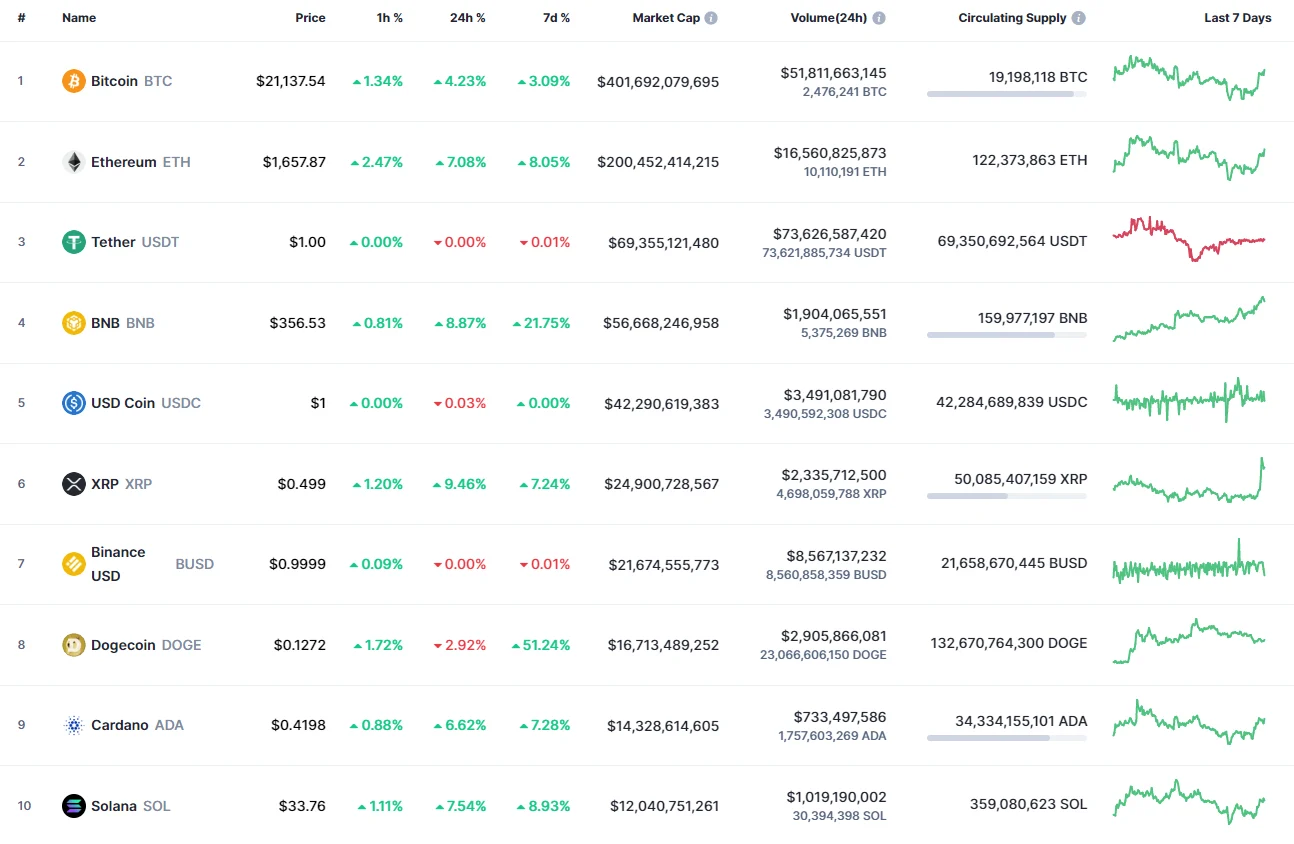
Task: Click the XRP logo icon
Action: [x=73, y=483]
